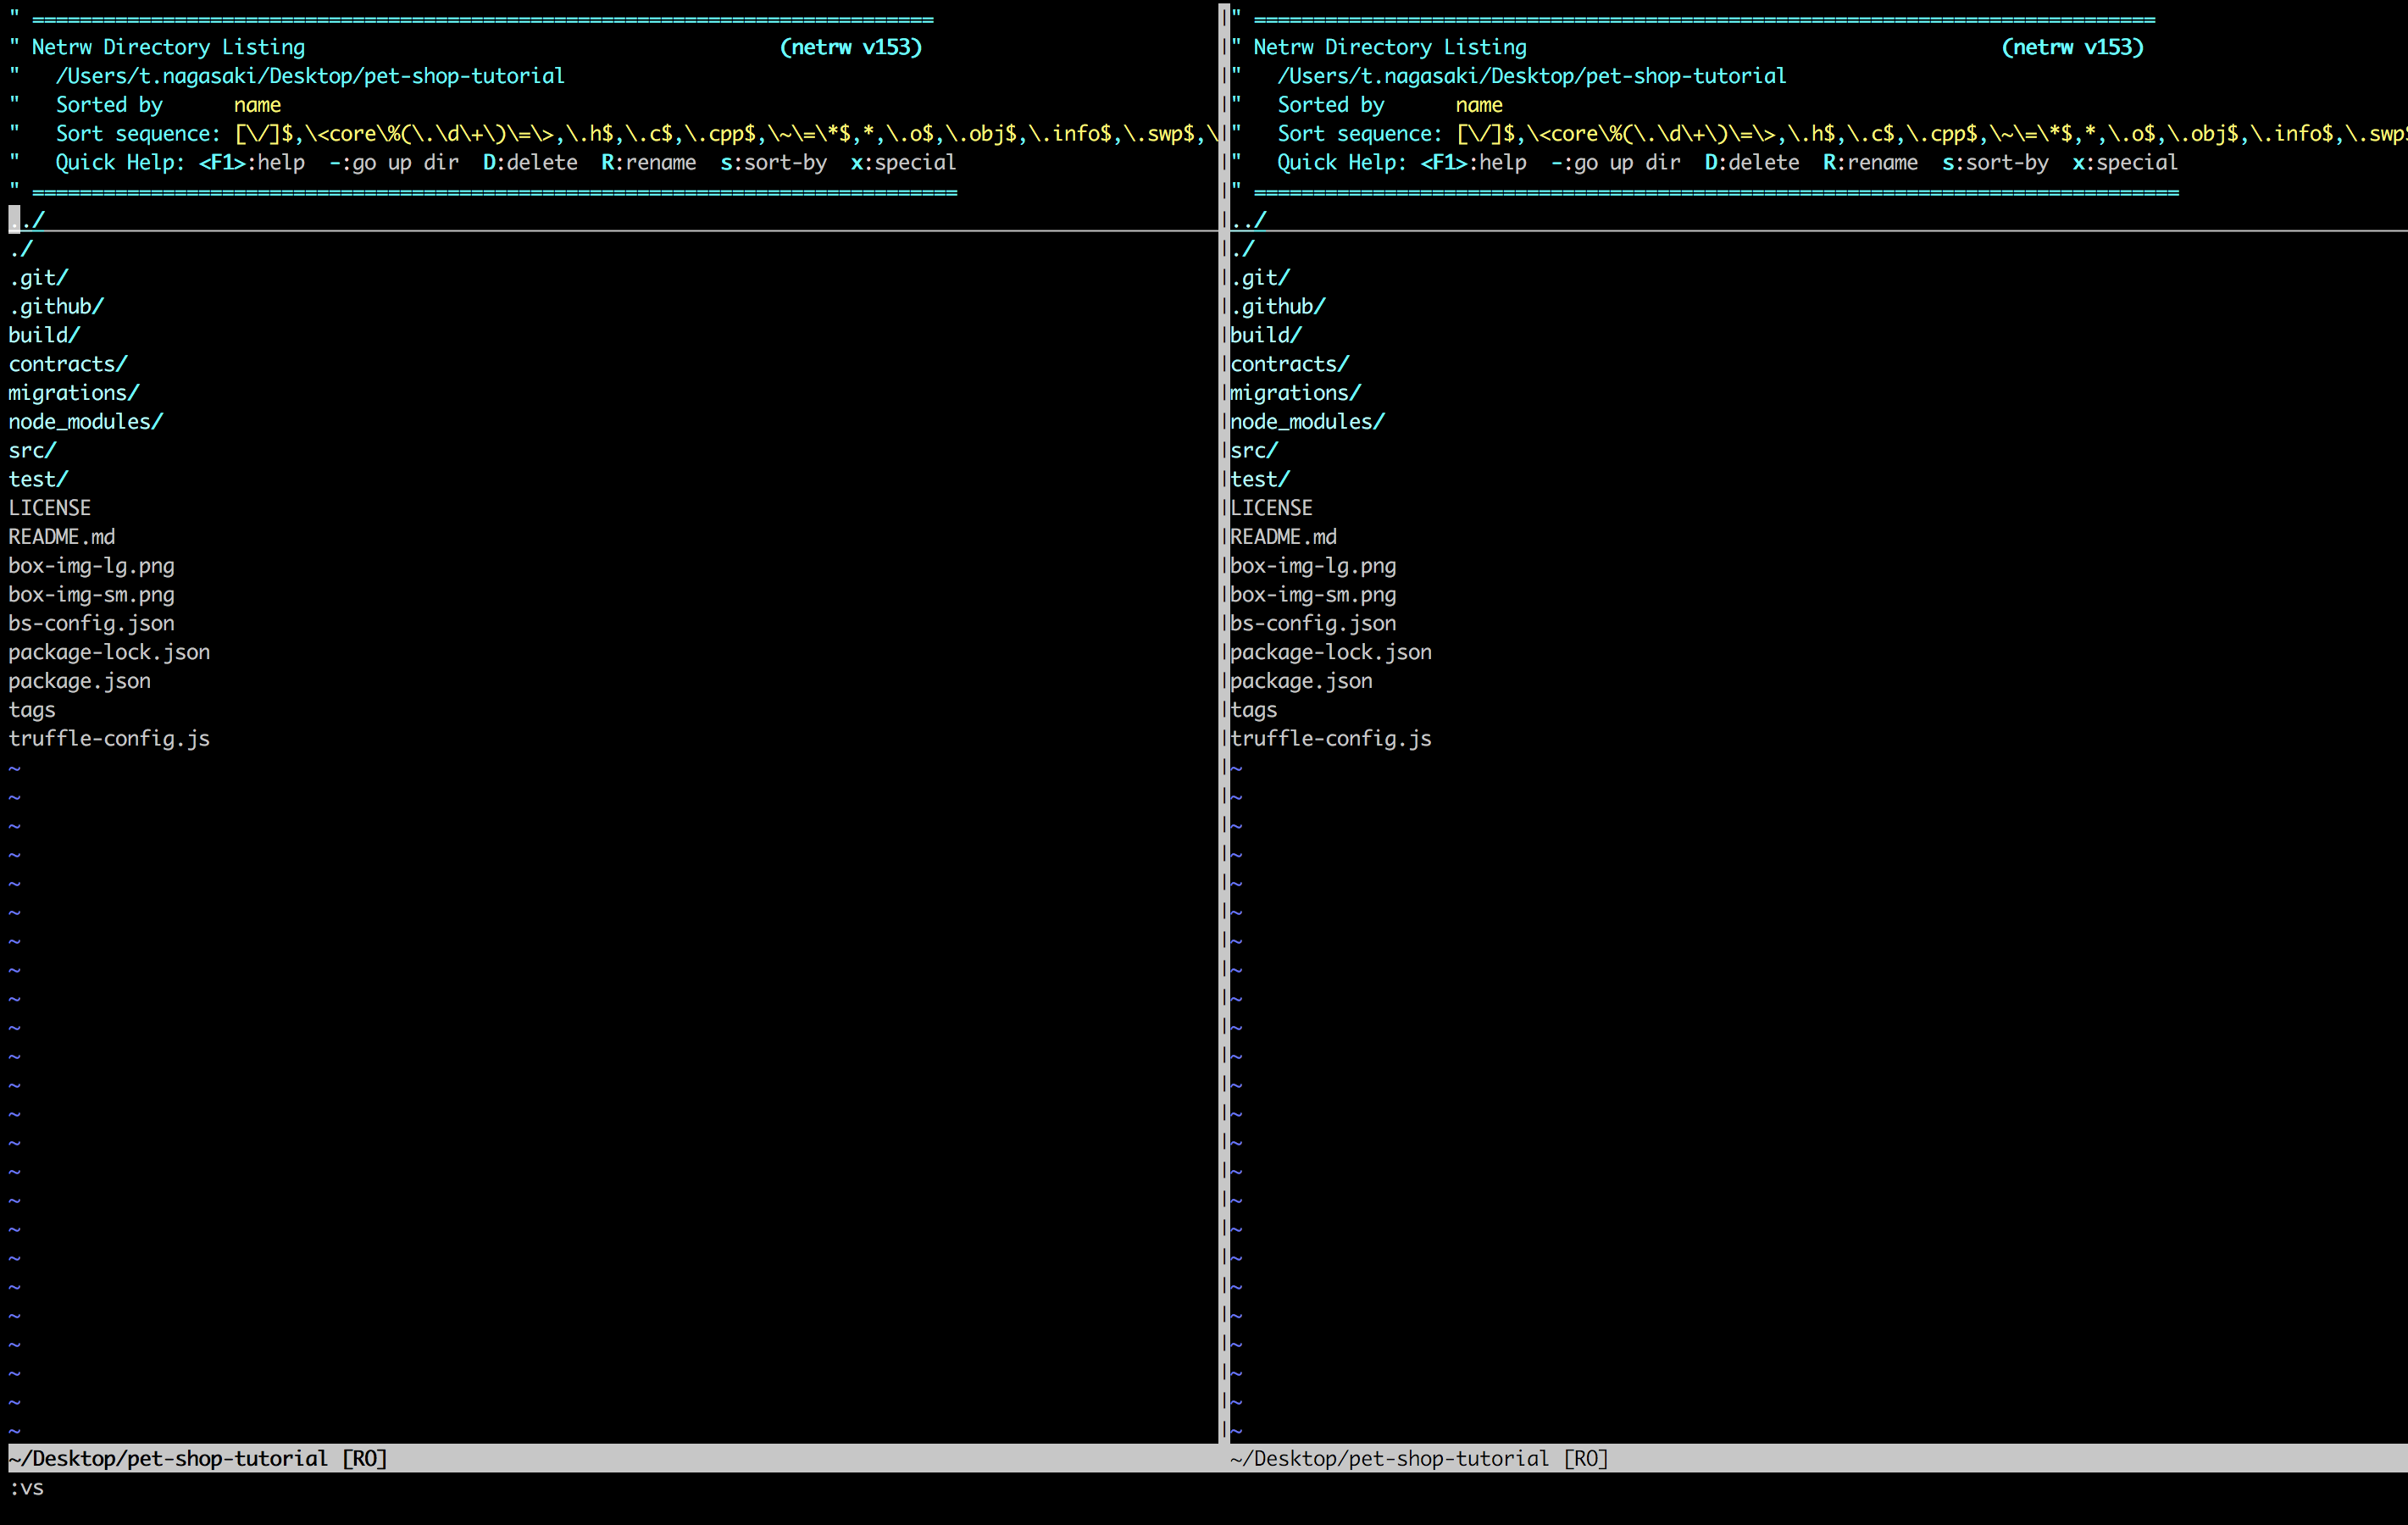This screenshot has height=1525, width=2408.
Task: Open node_modules/ folder in right pane
Action: [1307, 421]
